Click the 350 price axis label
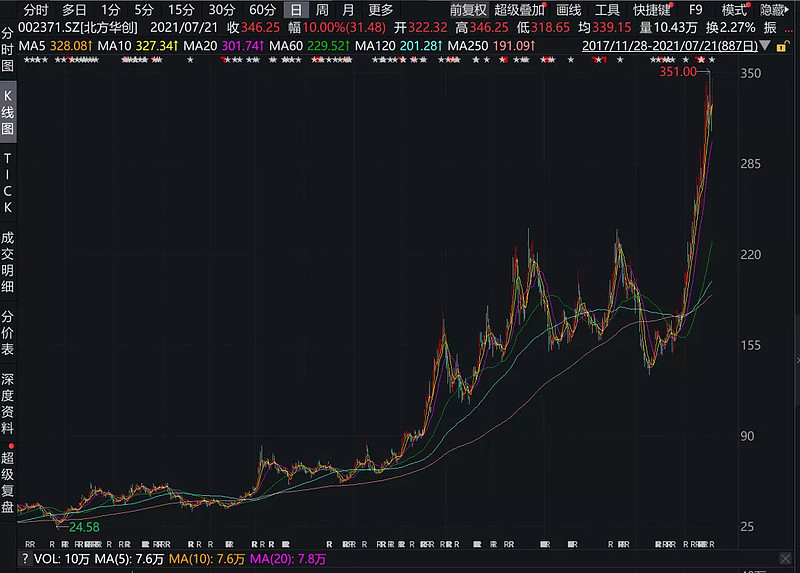Image resolution: width=800 pixels, height=573 pixels. (750, 73)
